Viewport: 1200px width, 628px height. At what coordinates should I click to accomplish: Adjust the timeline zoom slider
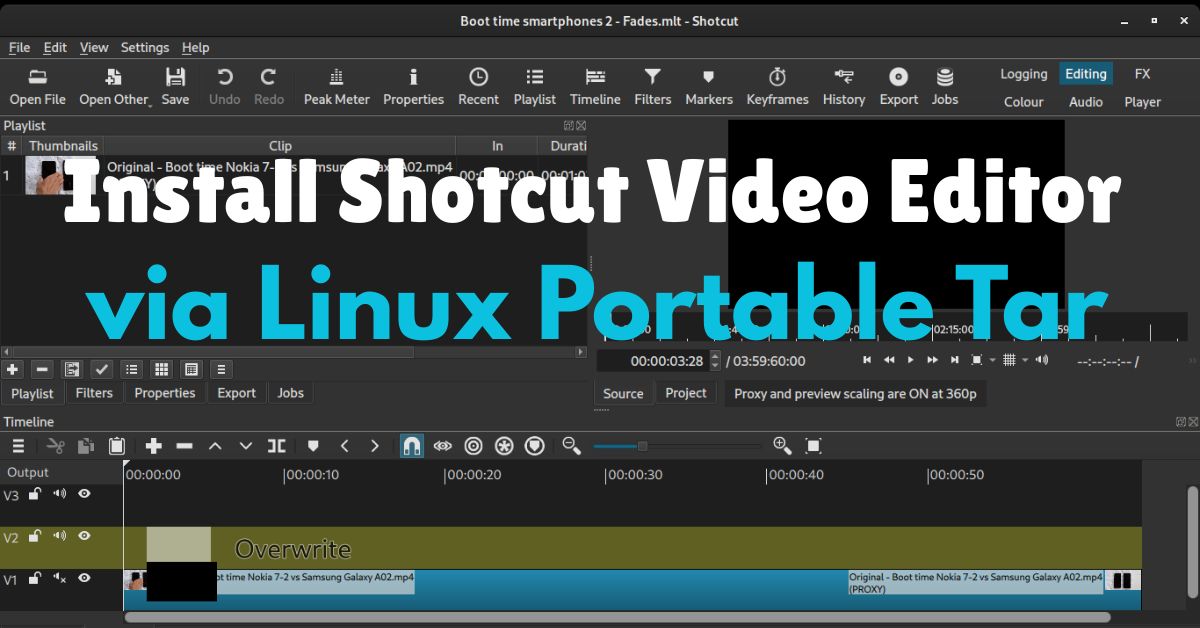tap(676, 446)
